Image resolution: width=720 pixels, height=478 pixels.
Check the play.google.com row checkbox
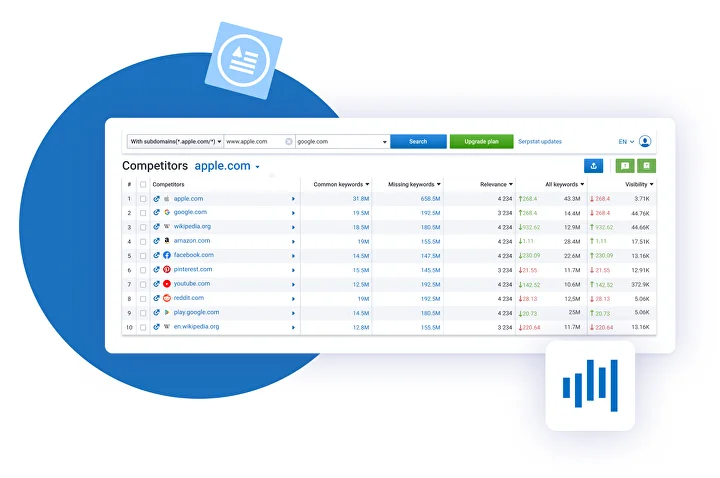point(143,313)
